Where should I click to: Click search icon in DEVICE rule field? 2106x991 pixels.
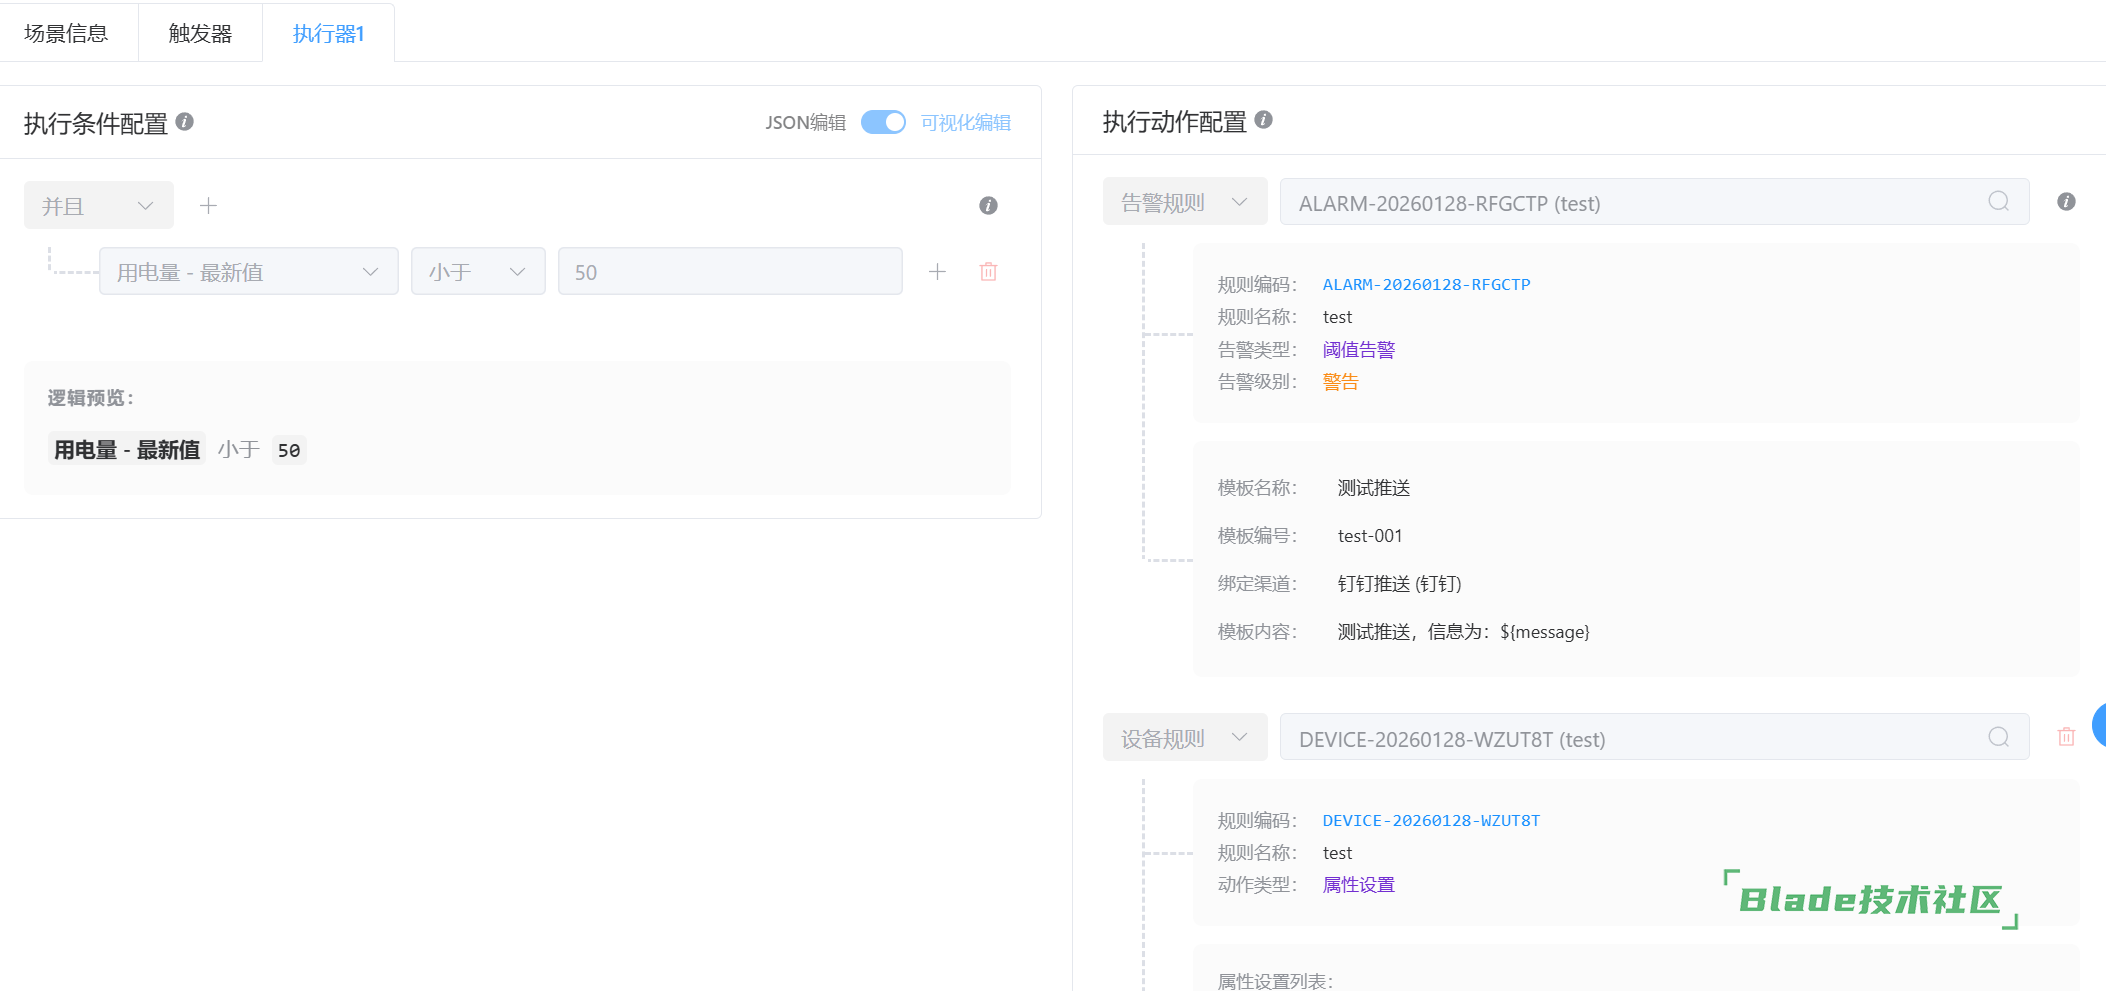coord(1998,738)
